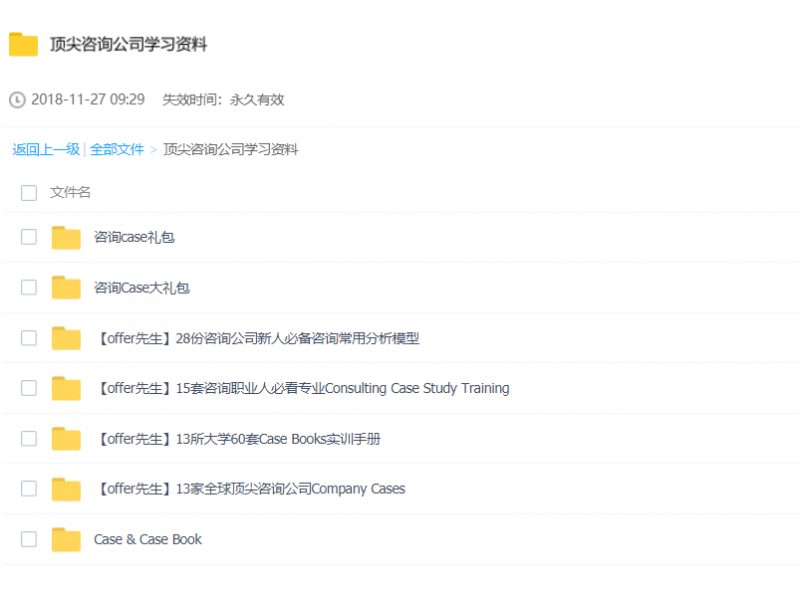Open the Case & Case Book folder name
This screenshot has height=594, width=800.
(148, 539)
